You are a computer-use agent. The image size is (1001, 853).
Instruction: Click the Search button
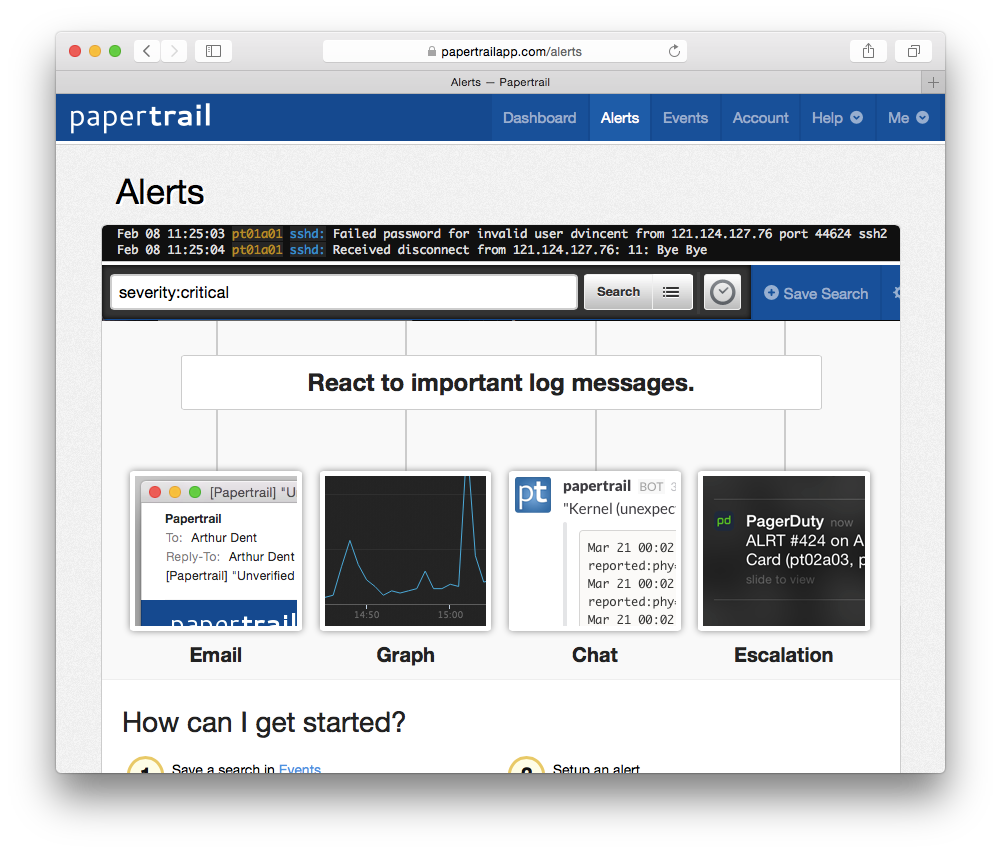click(x=618, y=292)
